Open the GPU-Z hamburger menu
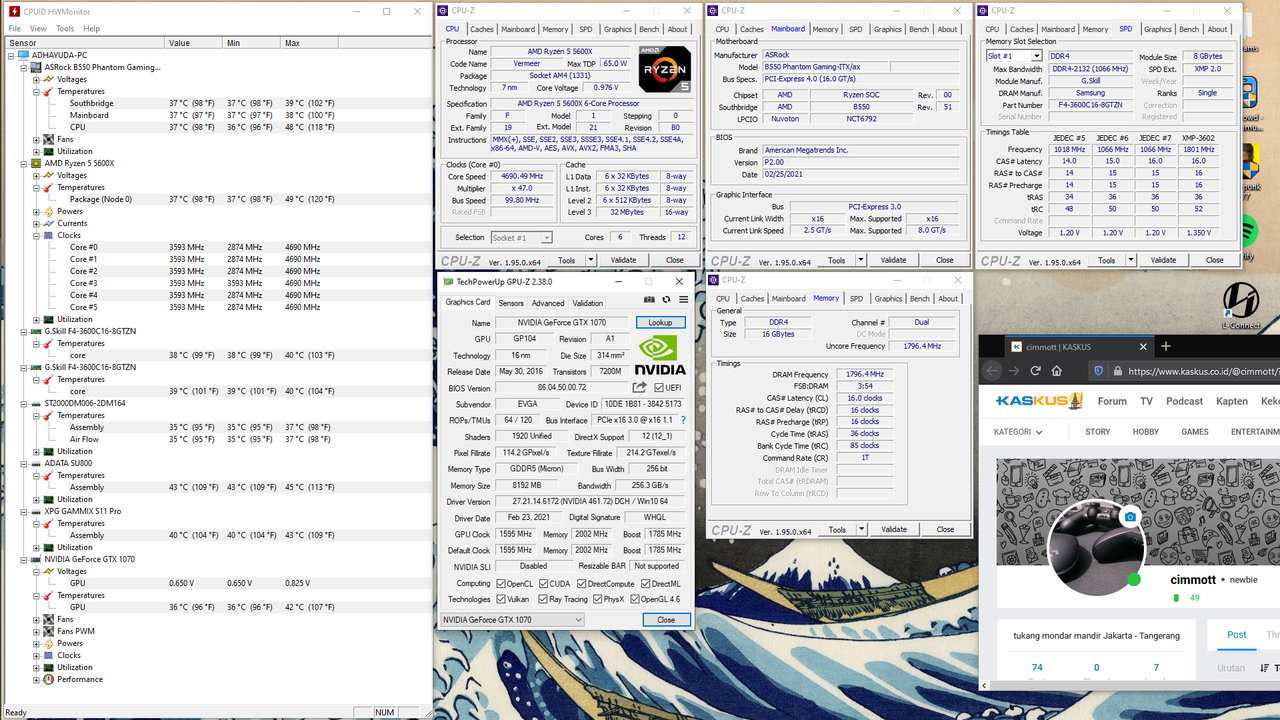Screen dimensions: 1280x720 [x=683, y=299]
